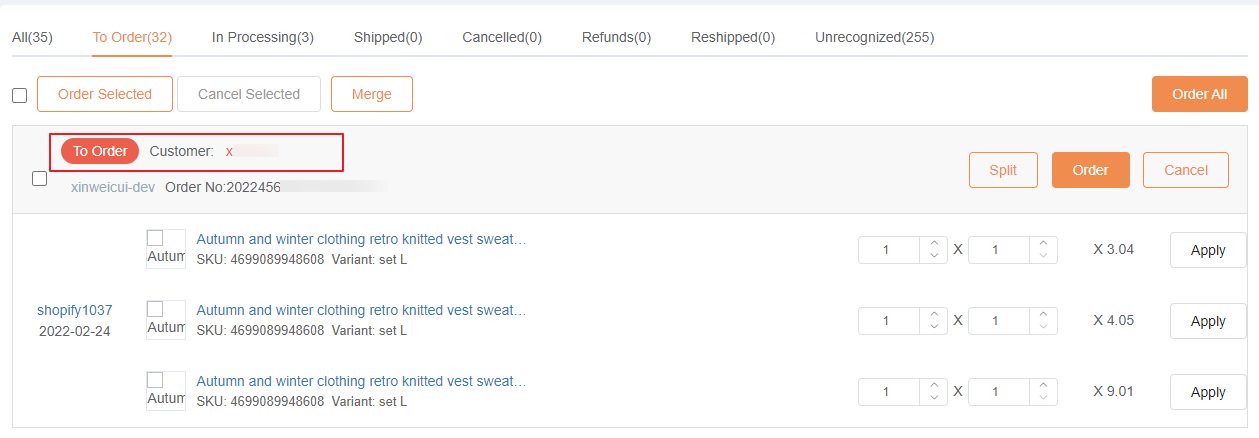This screenshot has height=438, width=1259.
Task: Go to the Shipped(0) tab
Action: 388,38
